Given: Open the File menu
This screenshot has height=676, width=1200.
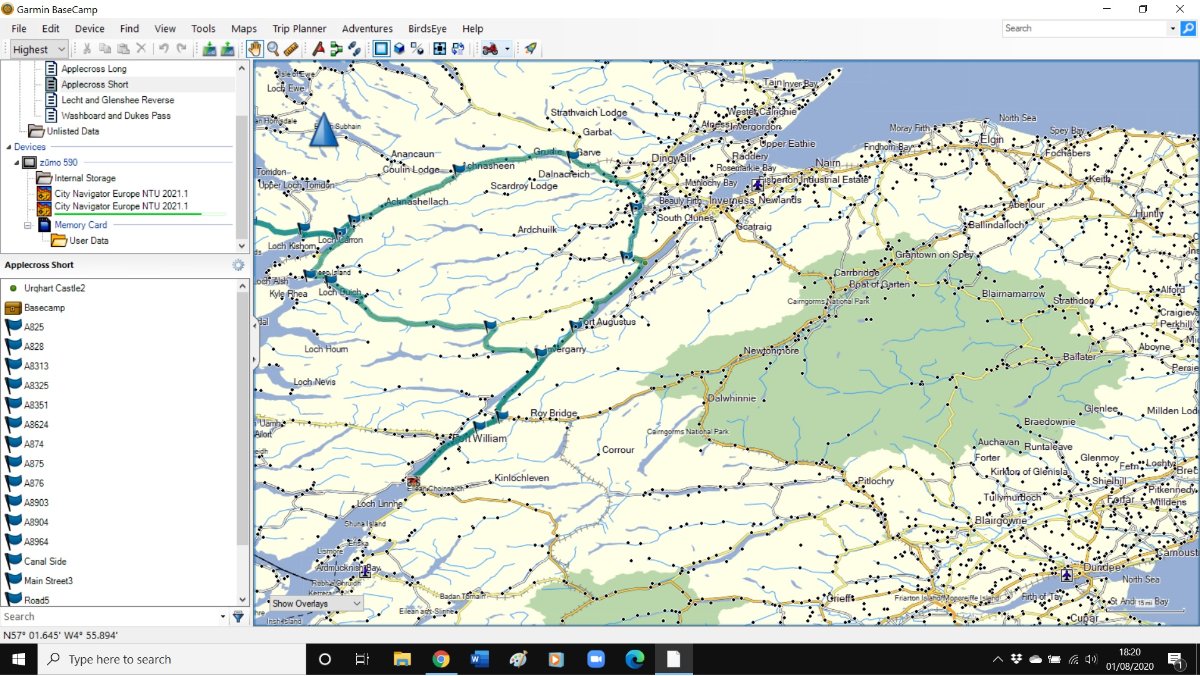Looking at the screenshot, I should [x=19, y=29].
